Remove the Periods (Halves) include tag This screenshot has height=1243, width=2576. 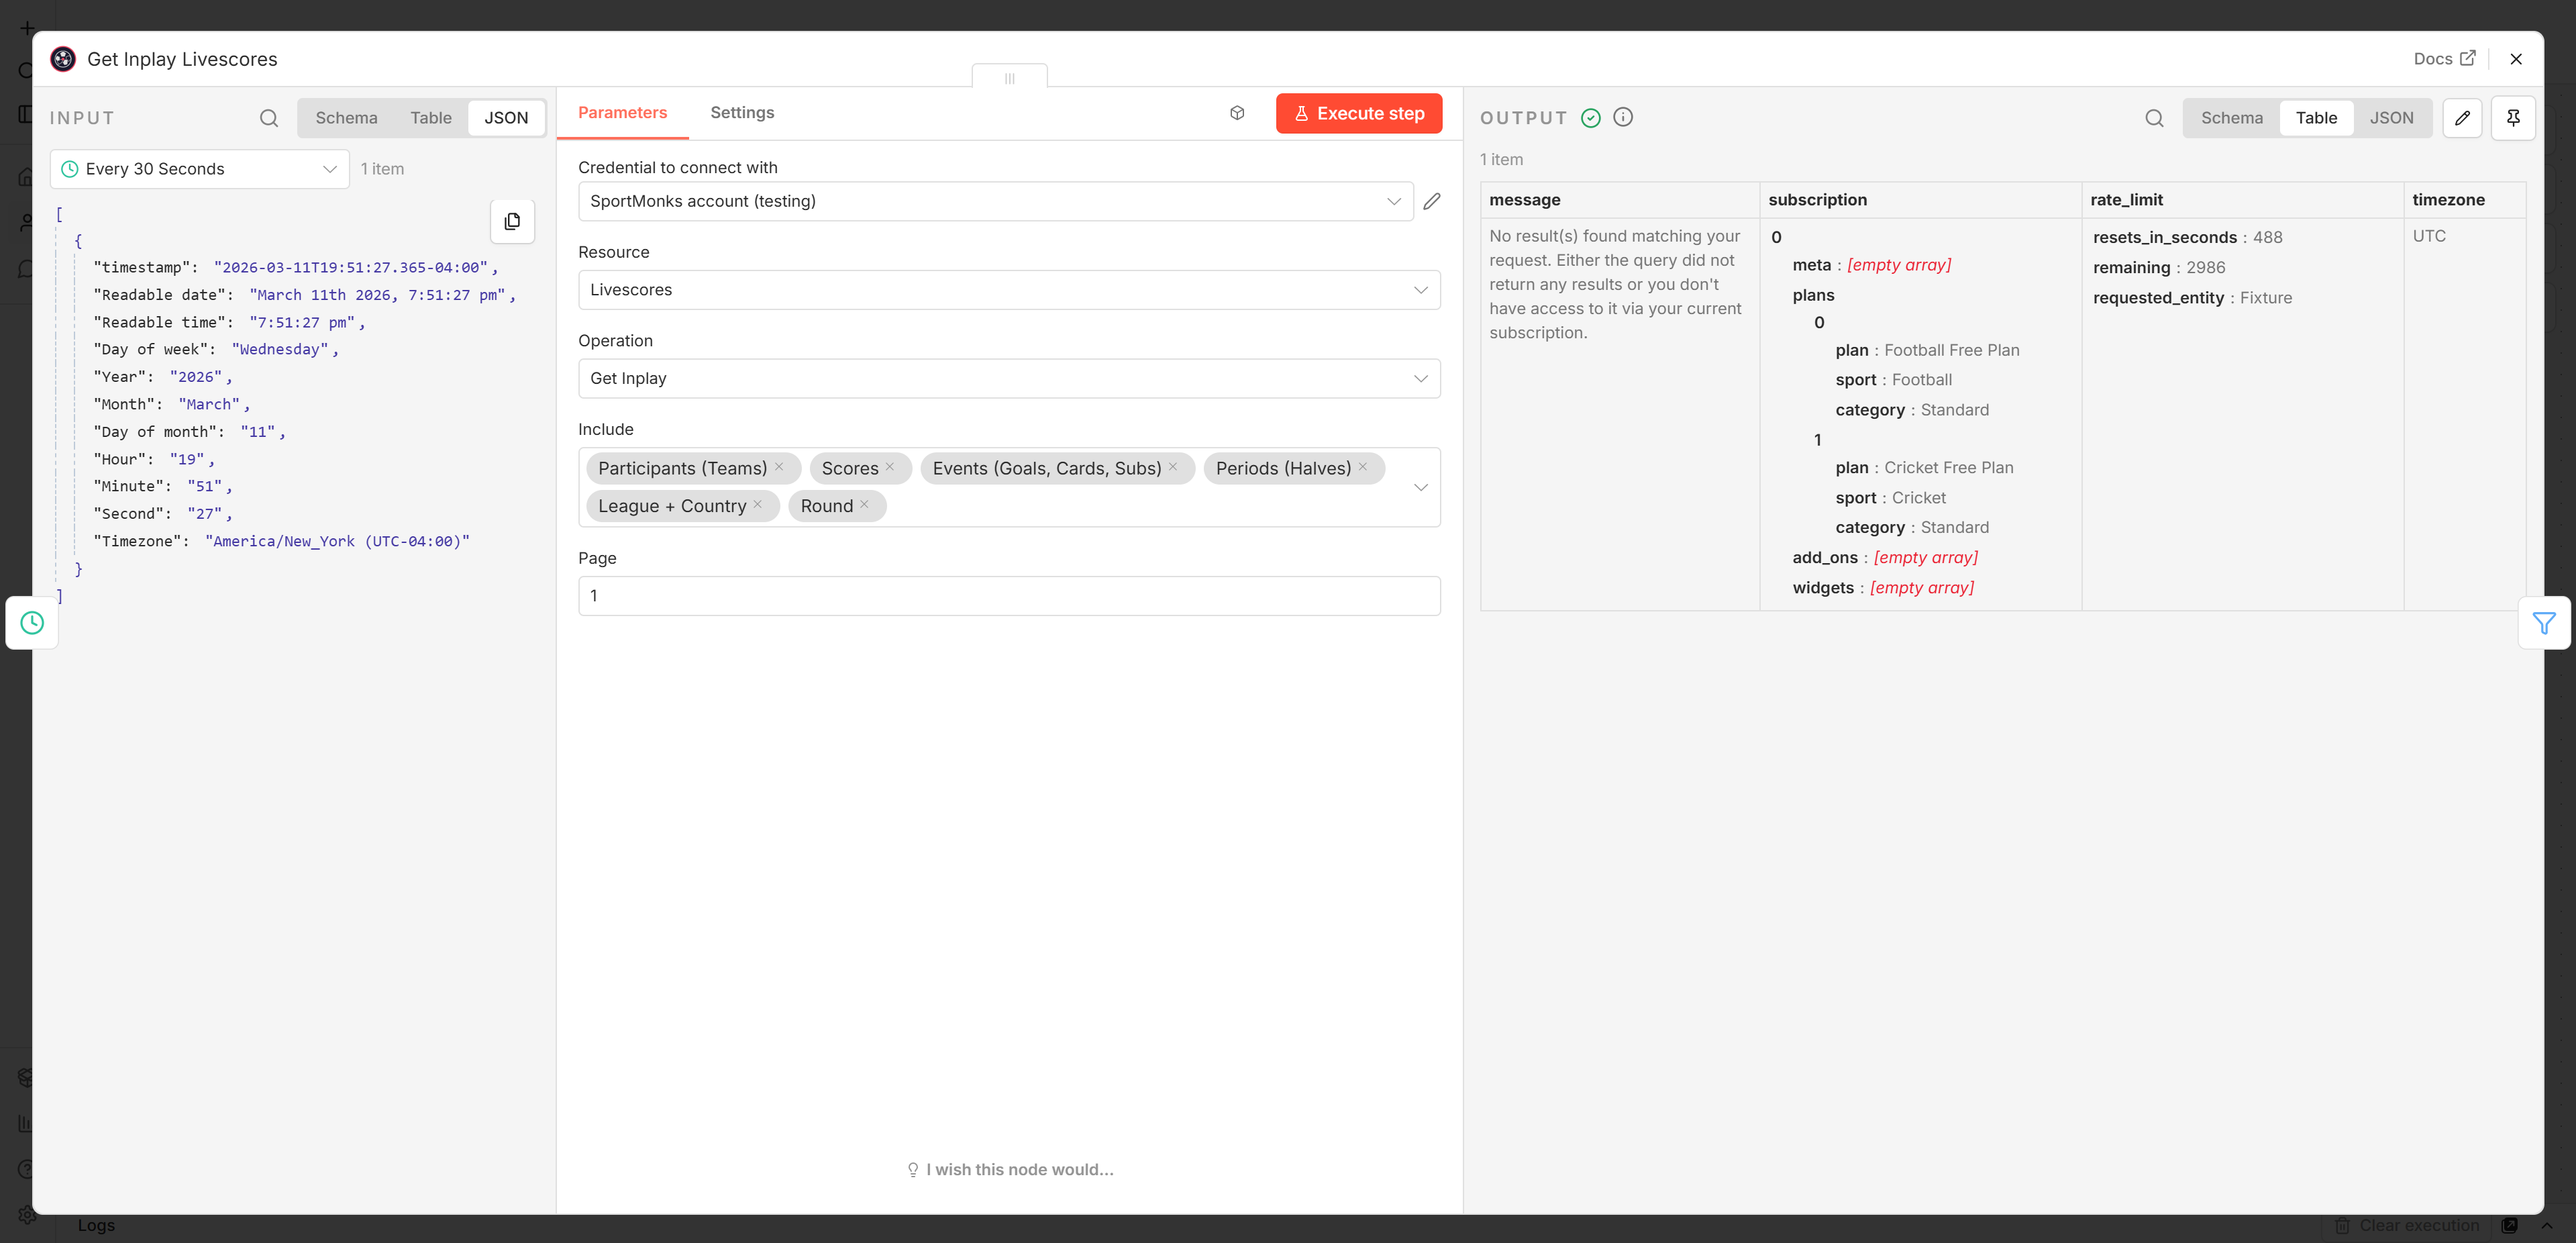pos(1362,467)
